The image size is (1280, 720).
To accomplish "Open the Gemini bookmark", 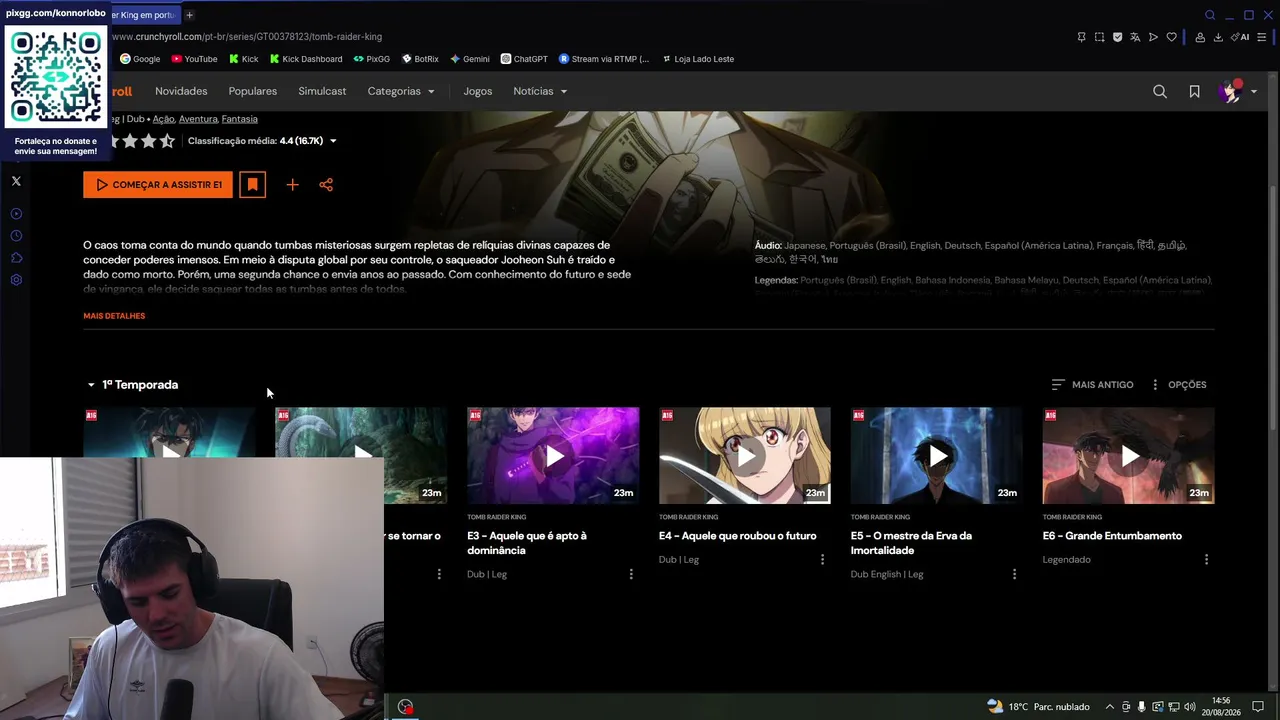I will coord(470,59).
